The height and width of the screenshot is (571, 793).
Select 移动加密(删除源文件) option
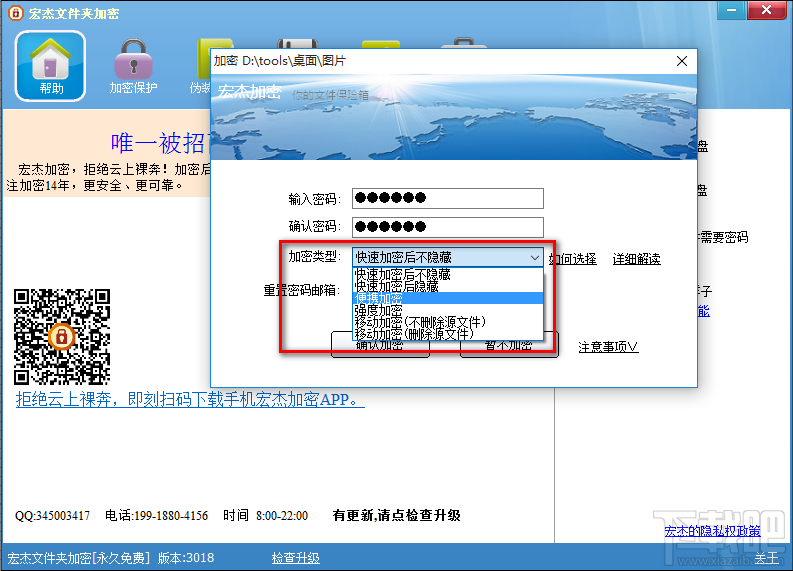(448, 333)
